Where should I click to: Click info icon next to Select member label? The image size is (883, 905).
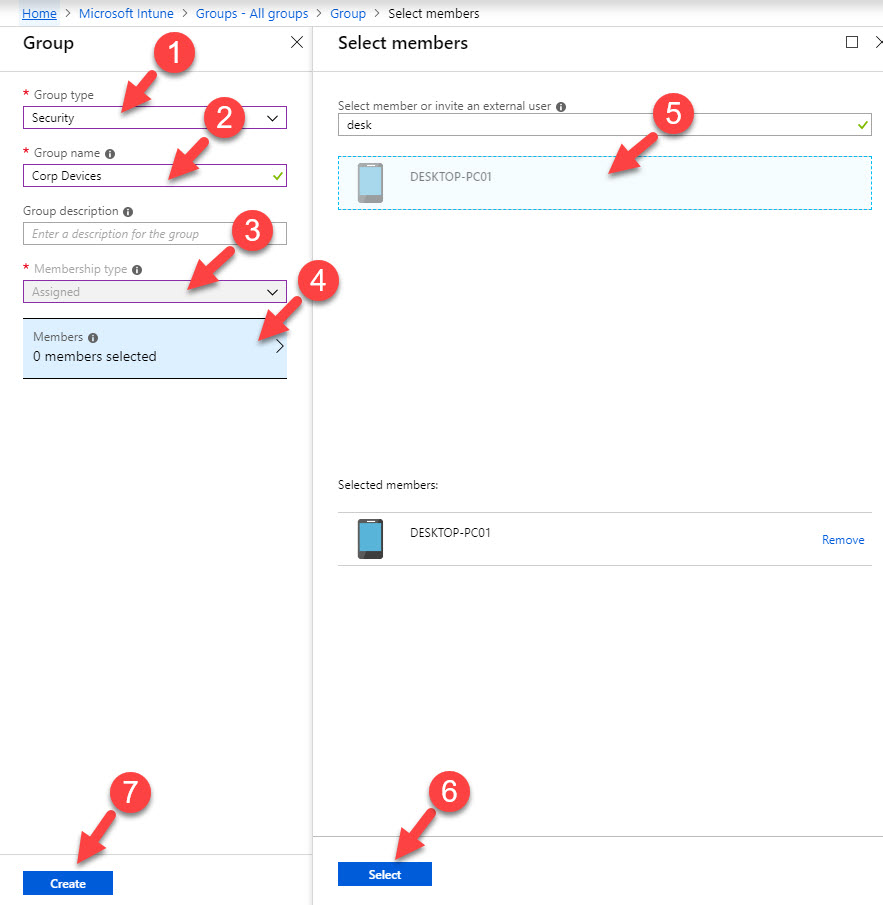[561, 106]
